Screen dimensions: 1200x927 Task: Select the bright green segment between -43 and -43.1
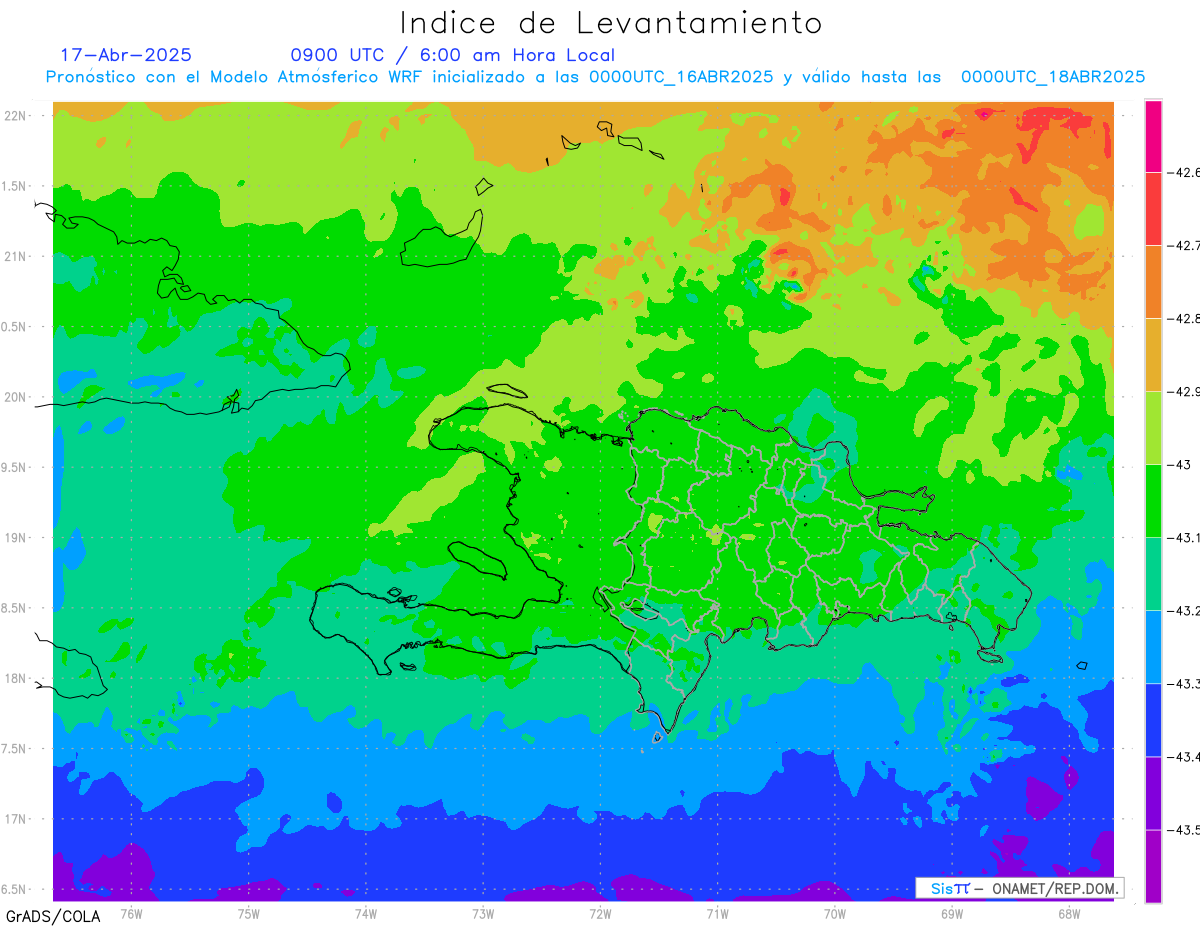[1153, 500]
